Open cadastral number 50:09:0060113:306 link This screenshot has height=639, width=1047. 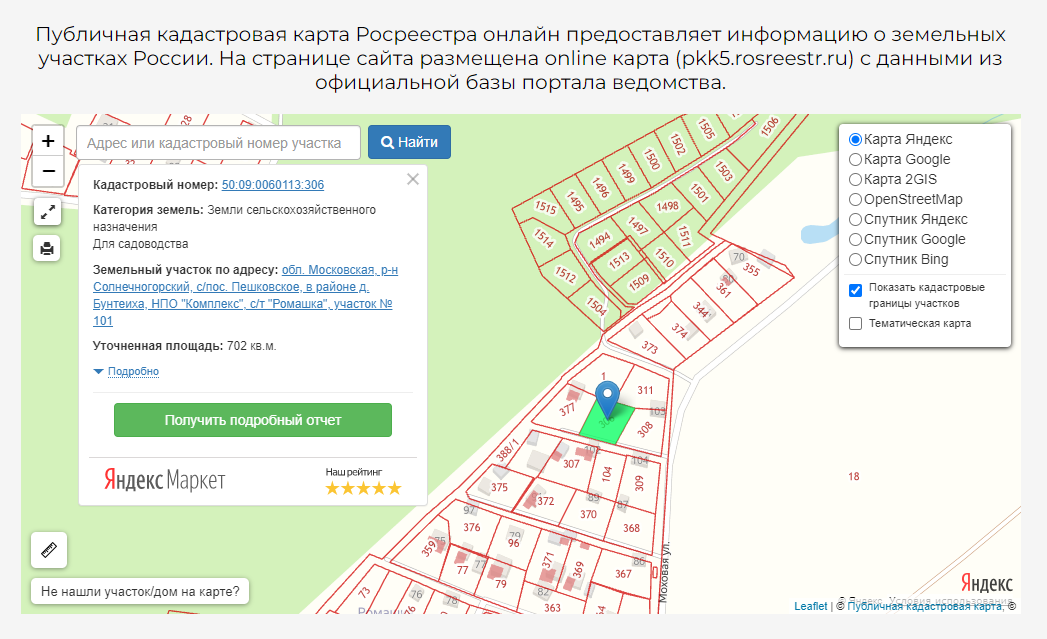272,185
